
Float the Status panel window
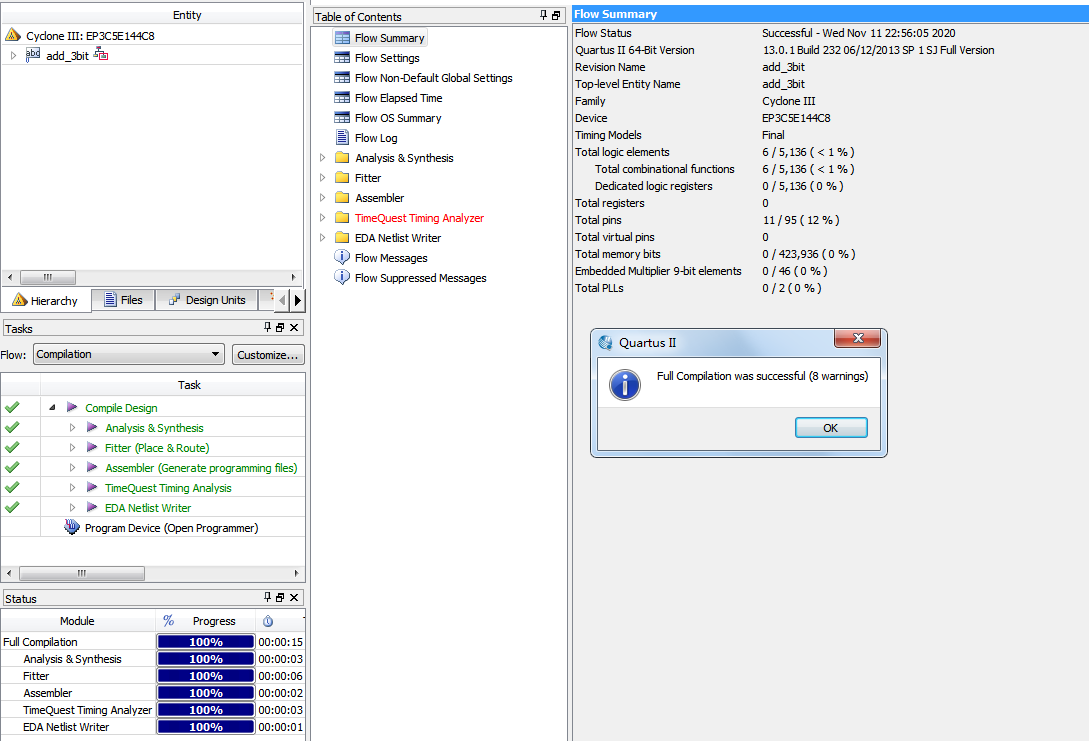[281, 597]
